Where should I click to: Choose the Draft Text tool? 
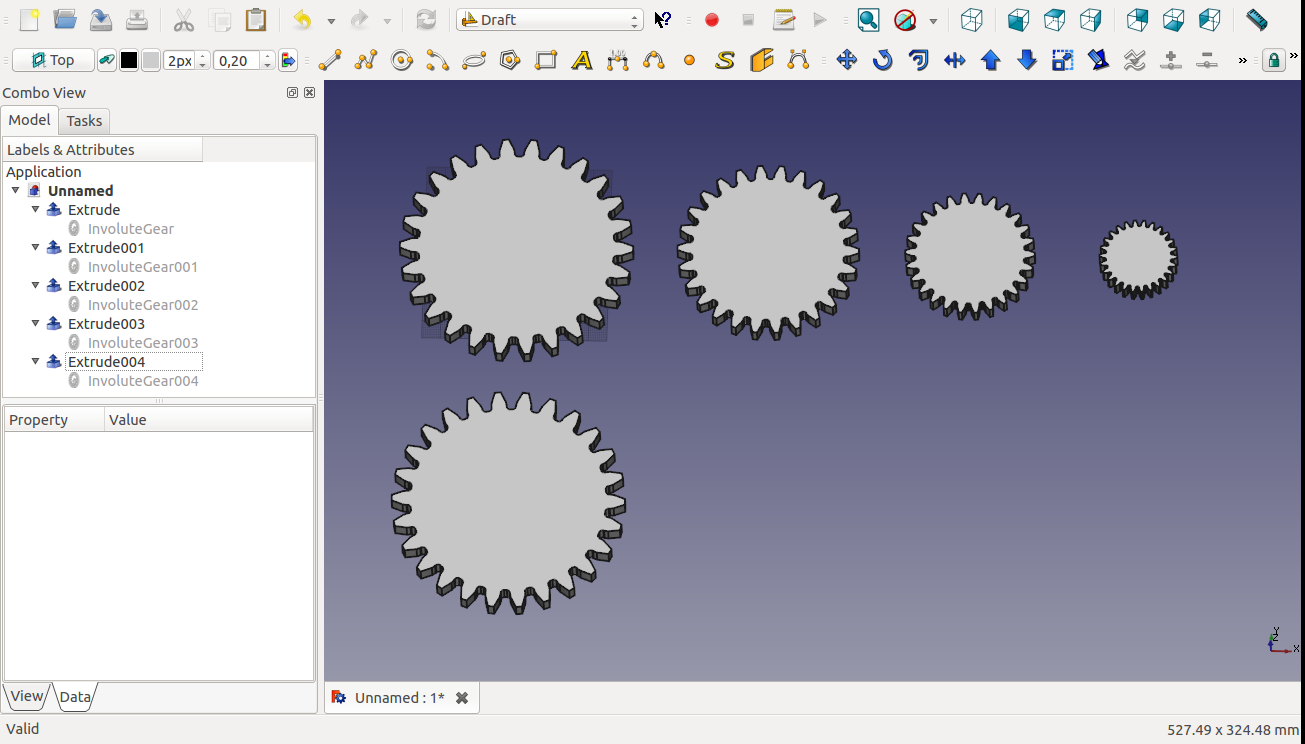click(582, 61)
